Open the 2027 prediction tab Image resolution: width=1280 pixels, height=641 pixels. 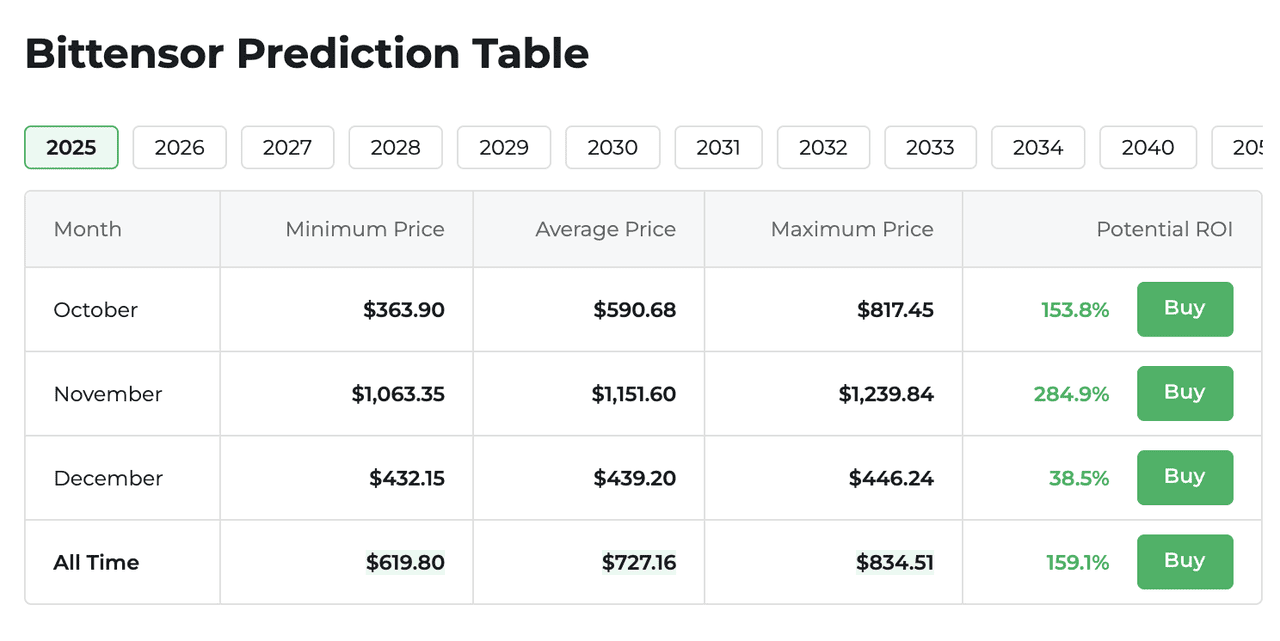(288, 148)
